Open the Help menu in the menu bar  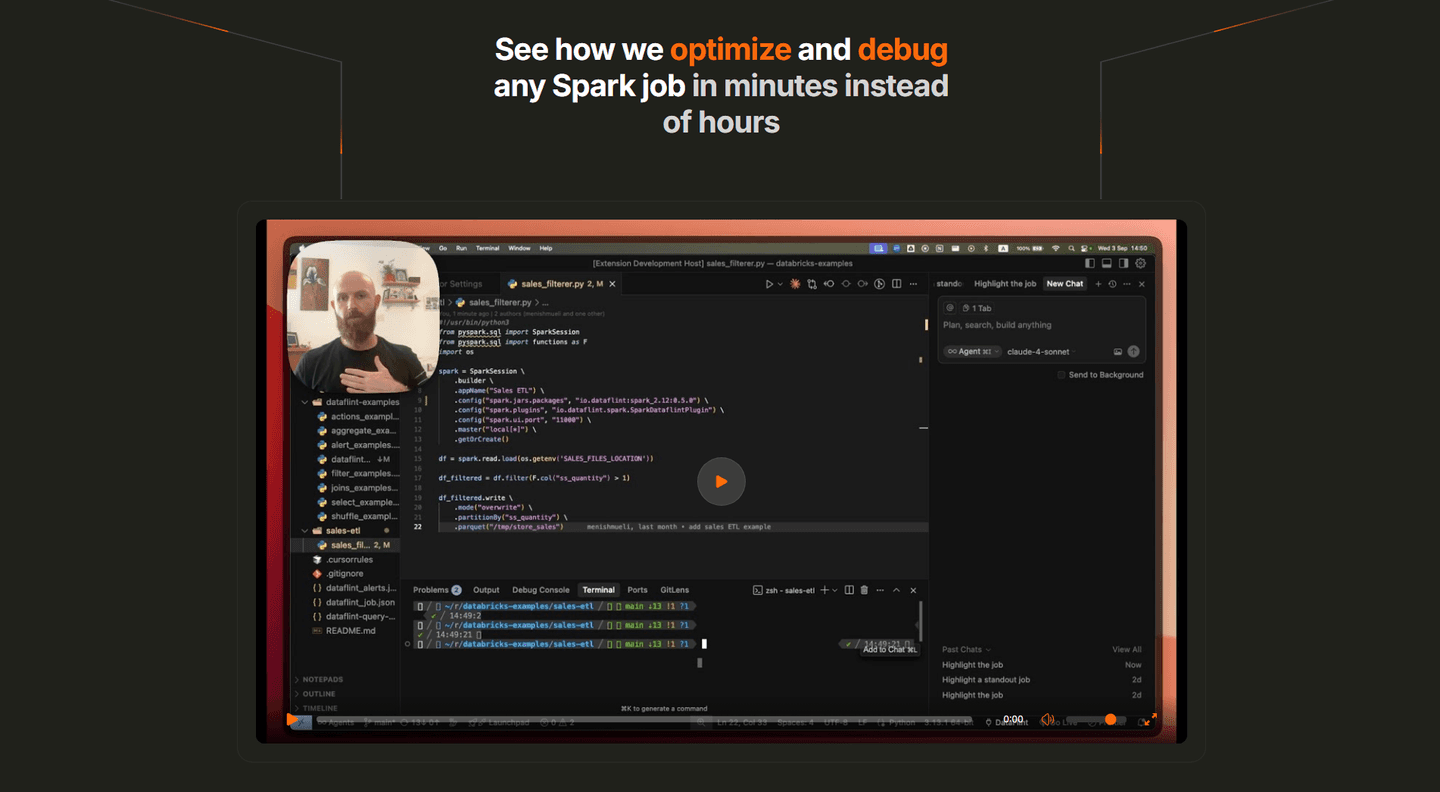click(x=546, y=248)
